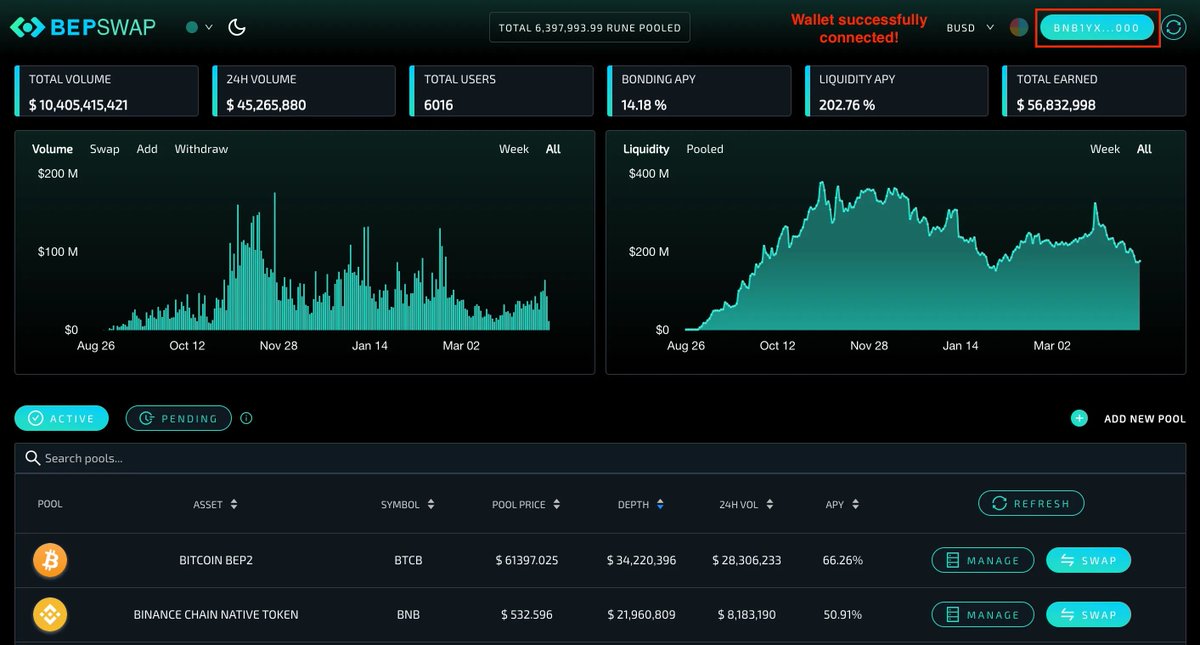
Task: Toggle the Week view on the Volume chart
Action: [x=513, y=148]
